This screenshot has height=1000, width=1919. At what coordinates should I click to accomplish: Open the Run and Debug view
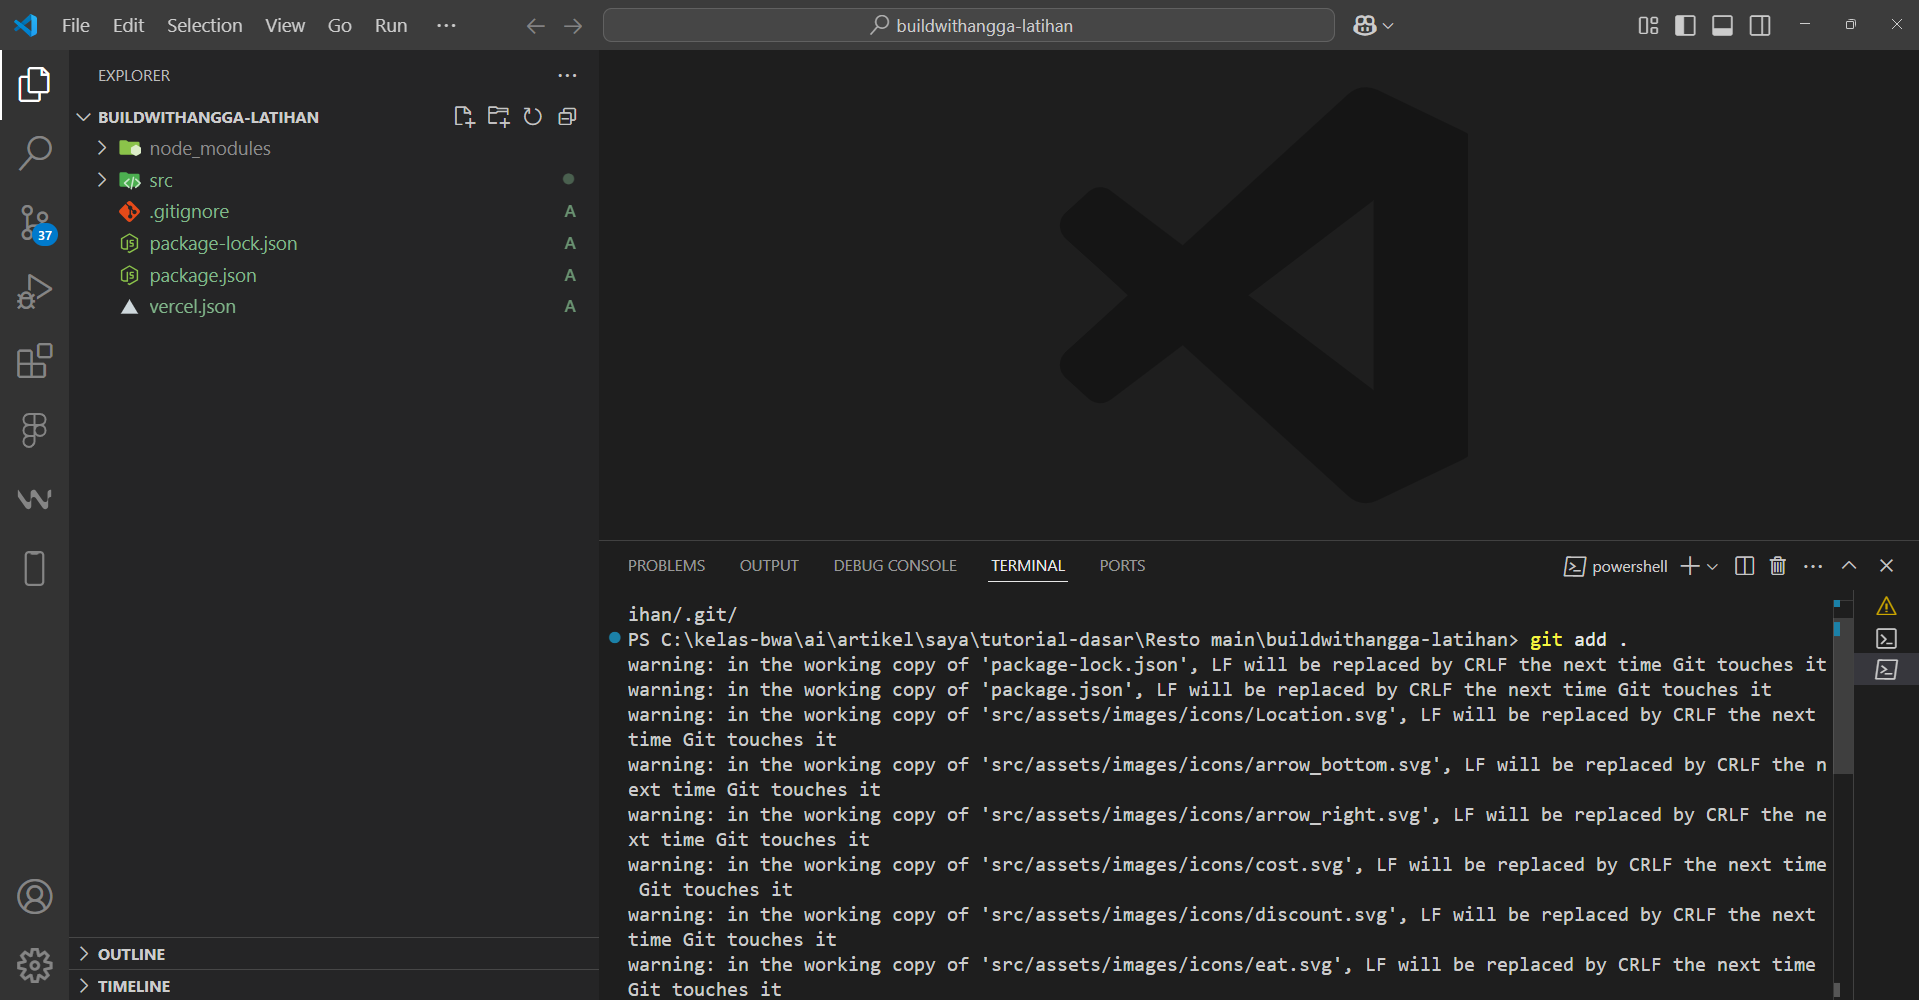click(35, 291)
